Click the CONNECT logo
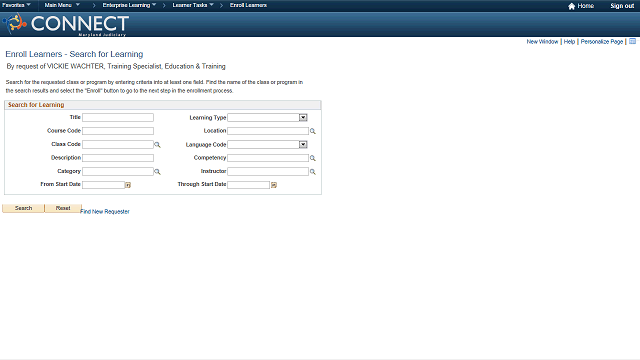The image size is (640, 360). point(66,24)
